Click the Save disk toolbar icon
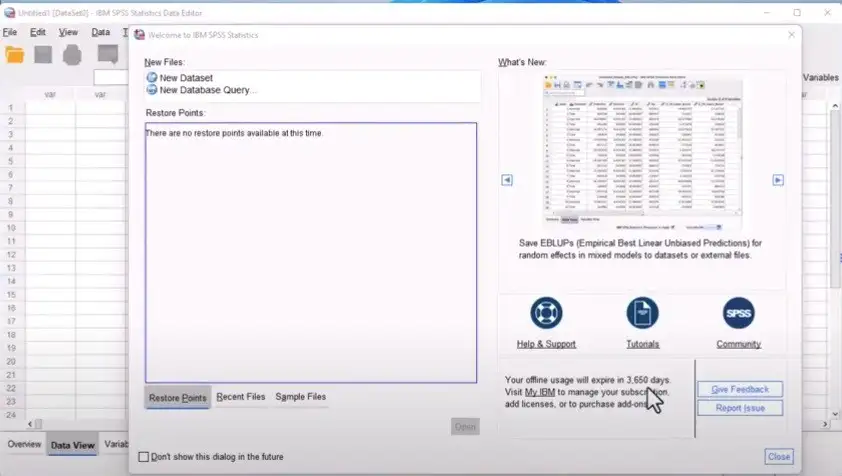 (43, 55)
